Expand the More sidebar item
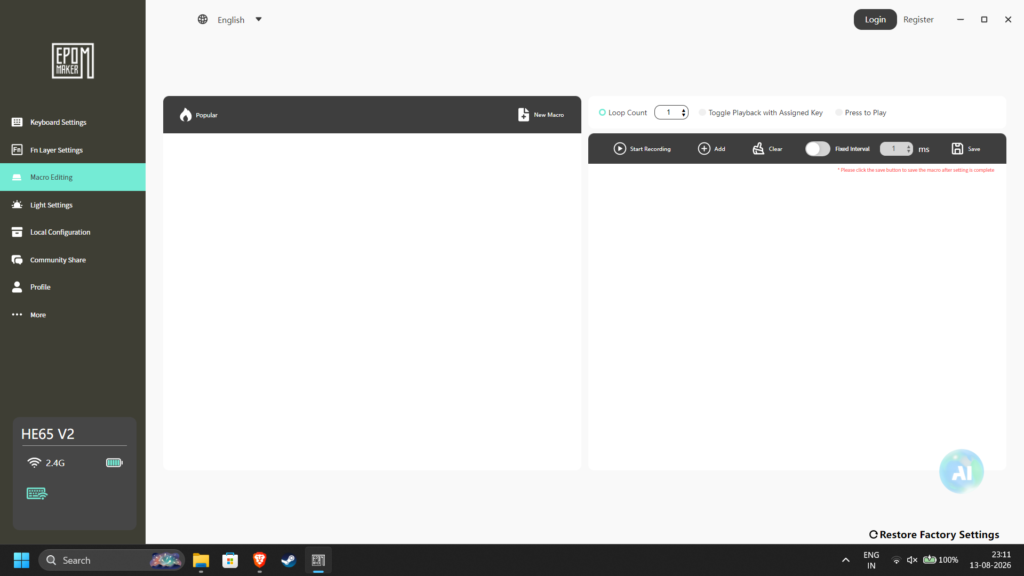 click(72, 314)
